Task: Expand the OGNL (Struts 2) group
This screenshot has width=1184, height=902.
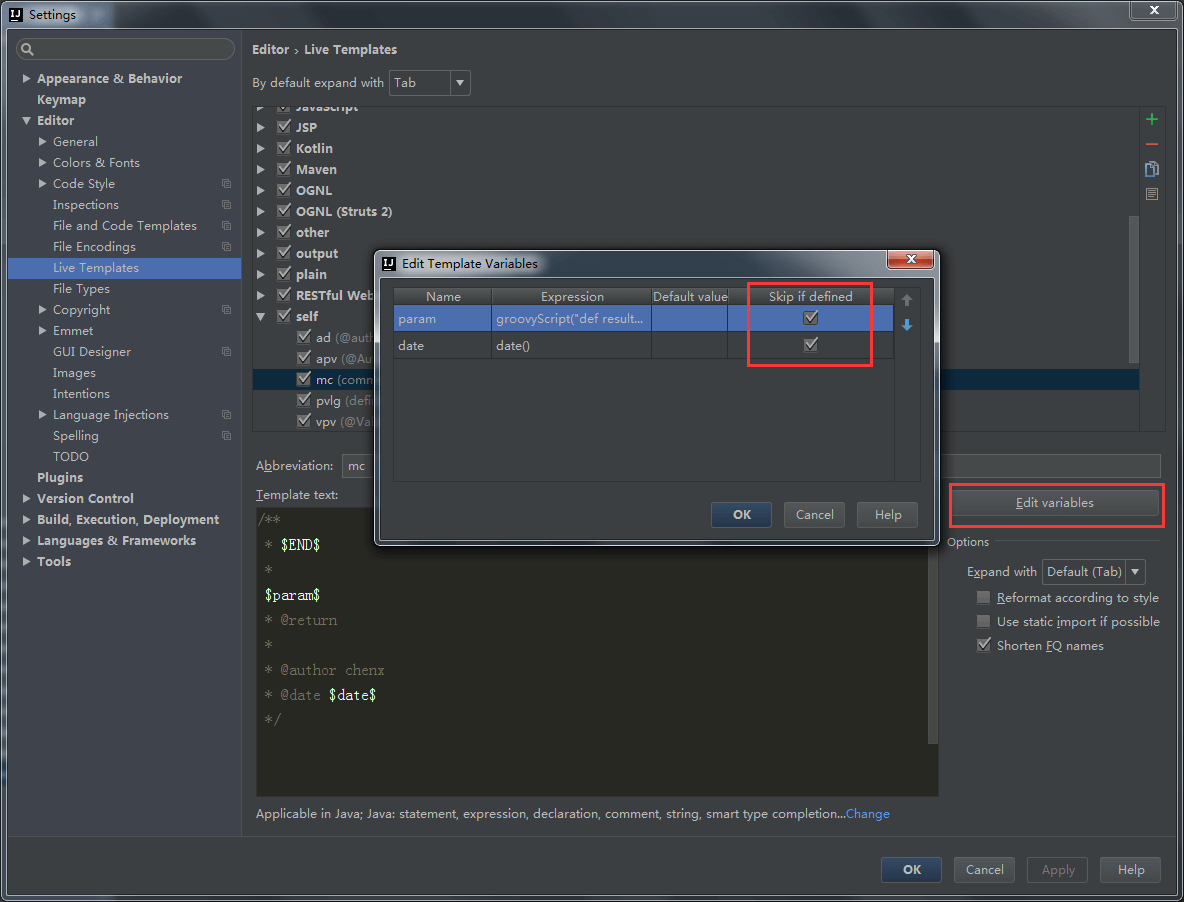Action: pos(261,211)
